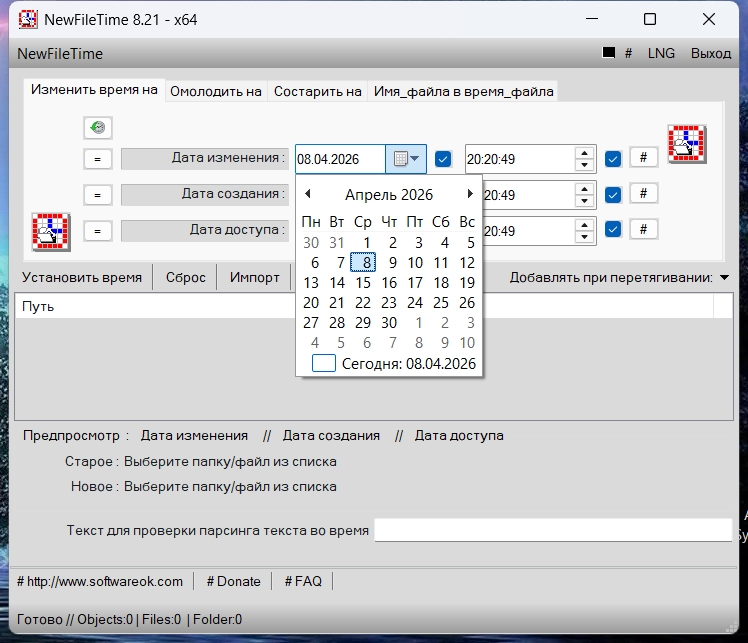The height and width of the screenshot is (643, 748).
Task: Select April 13 in the calendar
Action: pos(311,282)
